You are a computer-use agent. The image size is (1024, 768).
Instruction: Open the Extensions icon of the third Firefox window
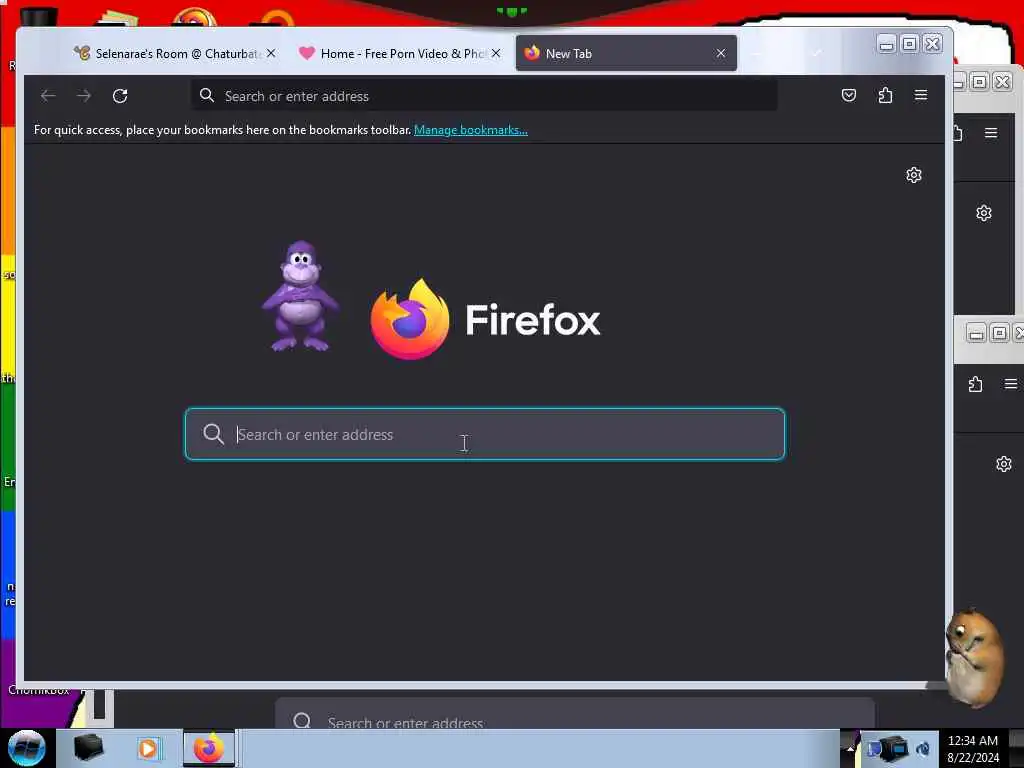pyautogui.click(x=975, y=384)
